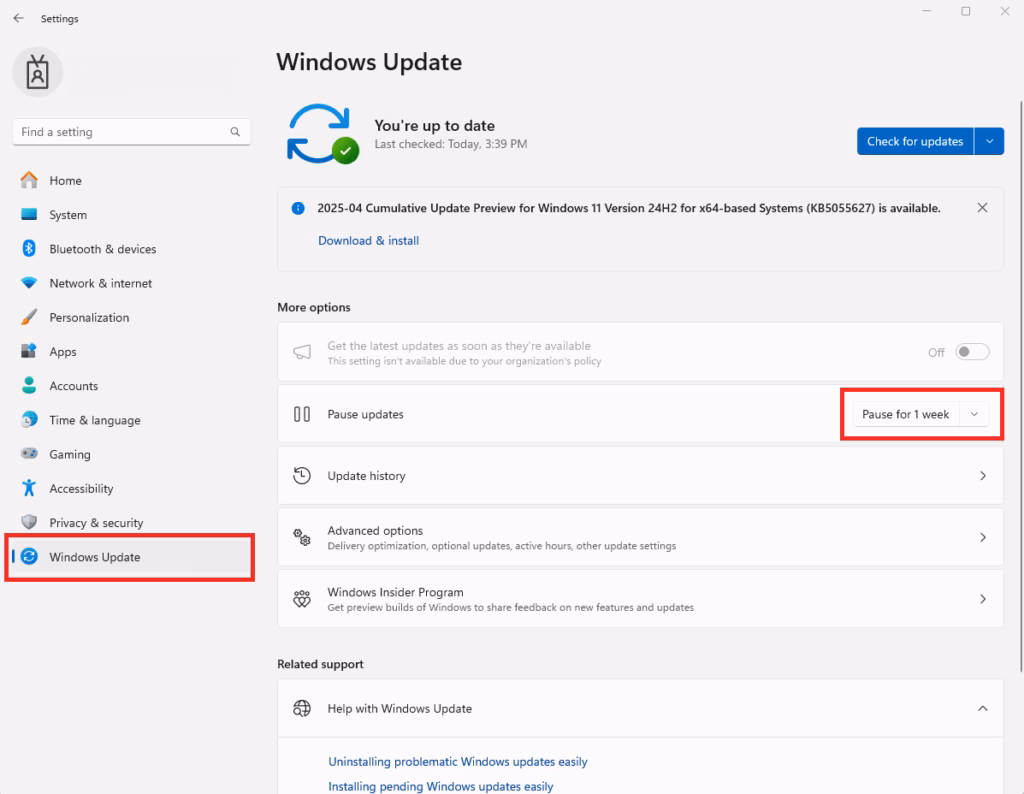Select Bluetooth & devices
This screenshot has height=794, width=1024.
click(131, 249)
